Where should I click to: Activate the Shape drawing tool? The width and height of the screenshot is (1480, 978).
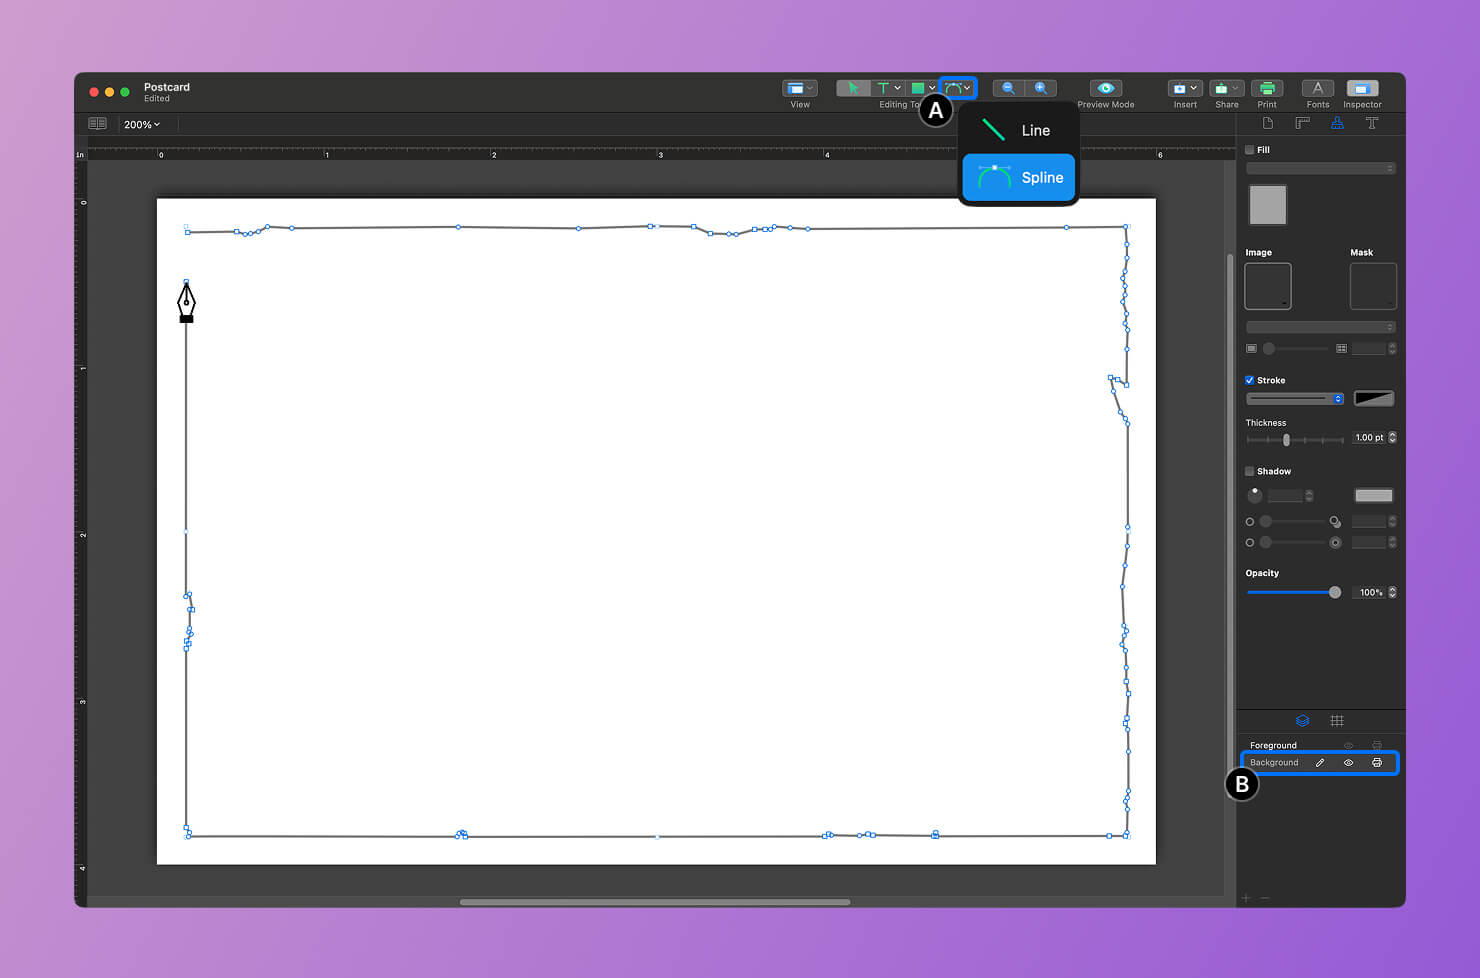(916, 87)
